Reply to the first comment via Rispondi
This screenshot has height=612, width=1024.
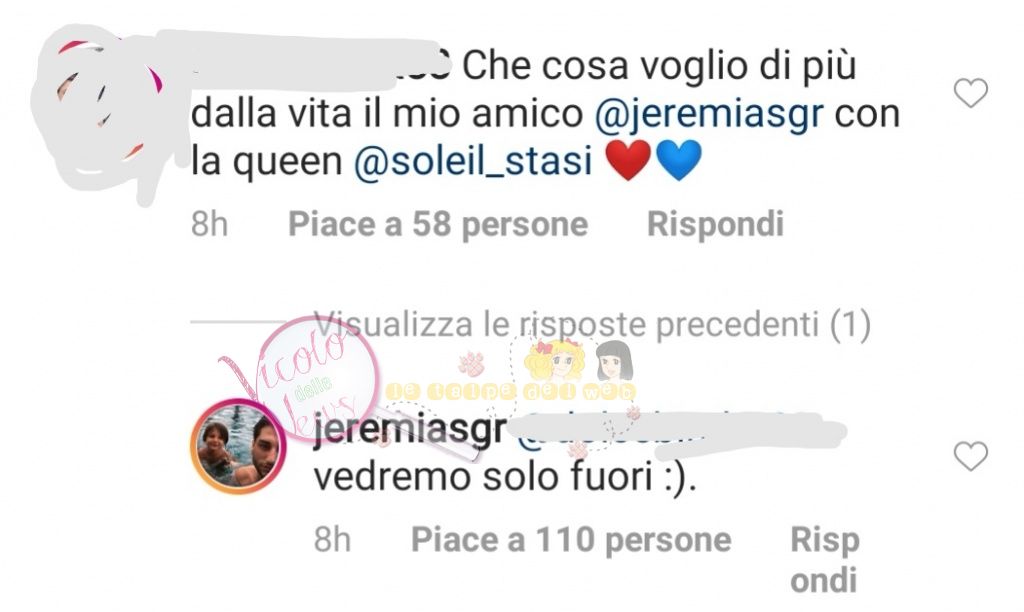(715, 224)
